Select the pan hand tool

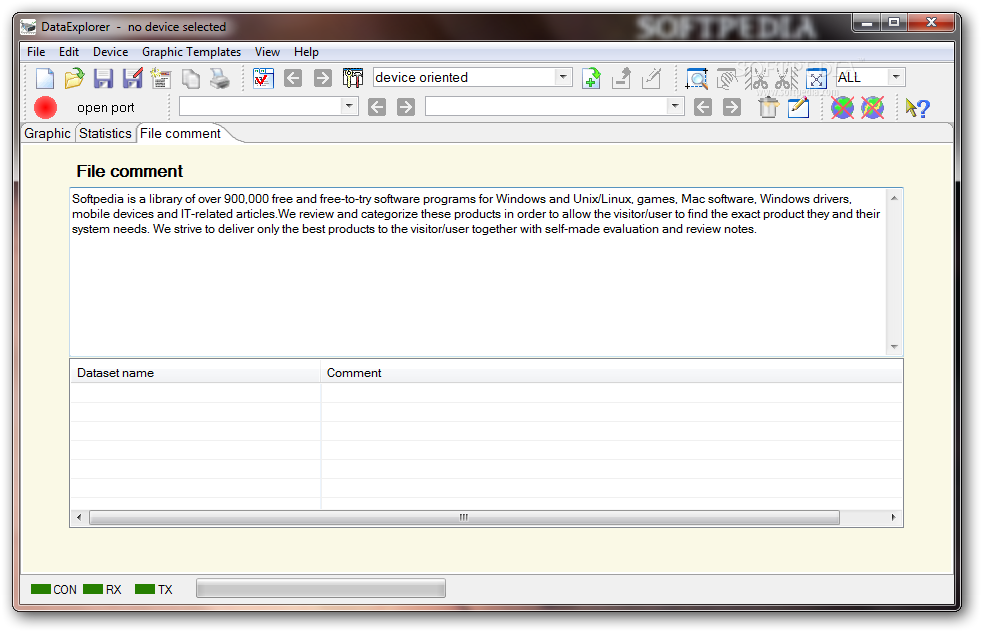[726, 79]
